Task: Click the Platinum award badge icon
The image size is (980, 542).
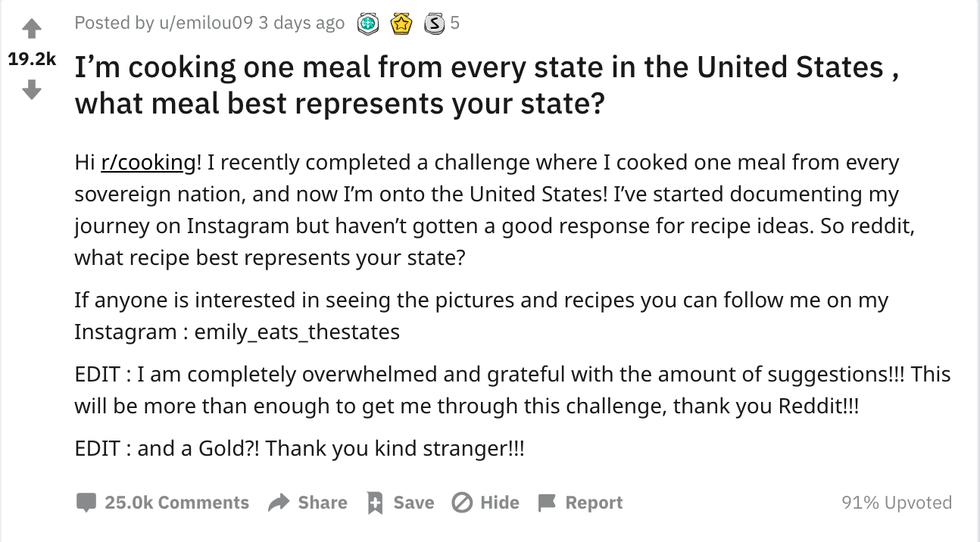Action: click(368, 24)
